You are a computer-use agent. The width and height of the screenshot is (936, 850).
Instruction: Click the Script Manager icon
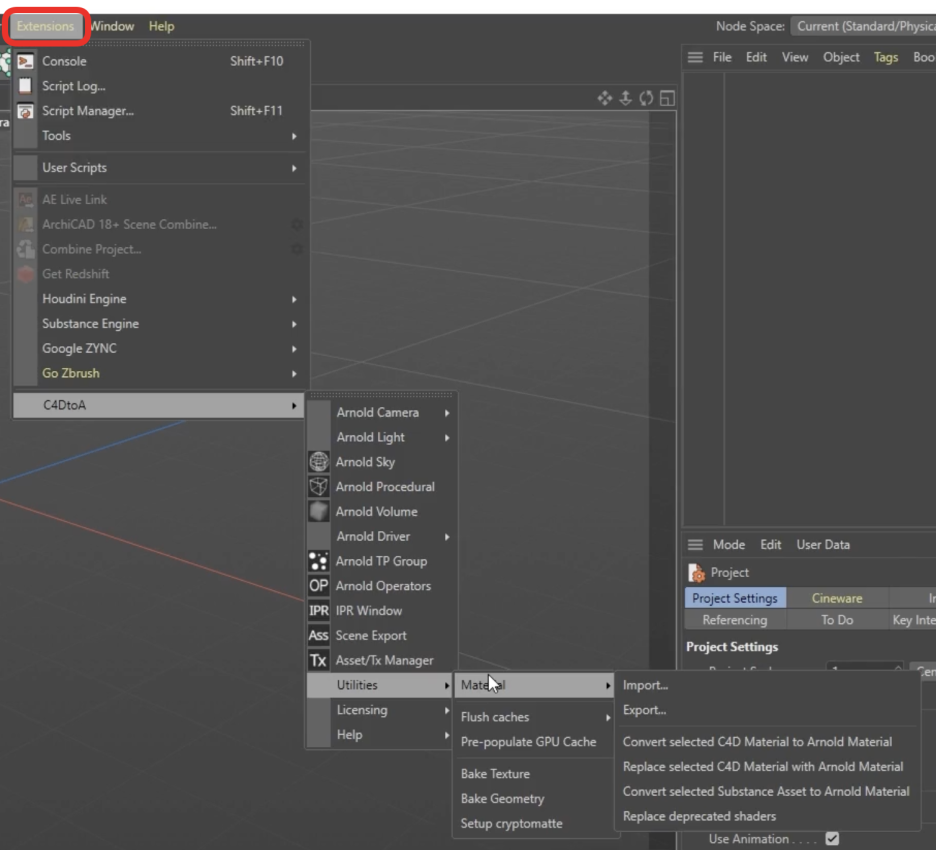pyautogui.click(x=25, y=111)
